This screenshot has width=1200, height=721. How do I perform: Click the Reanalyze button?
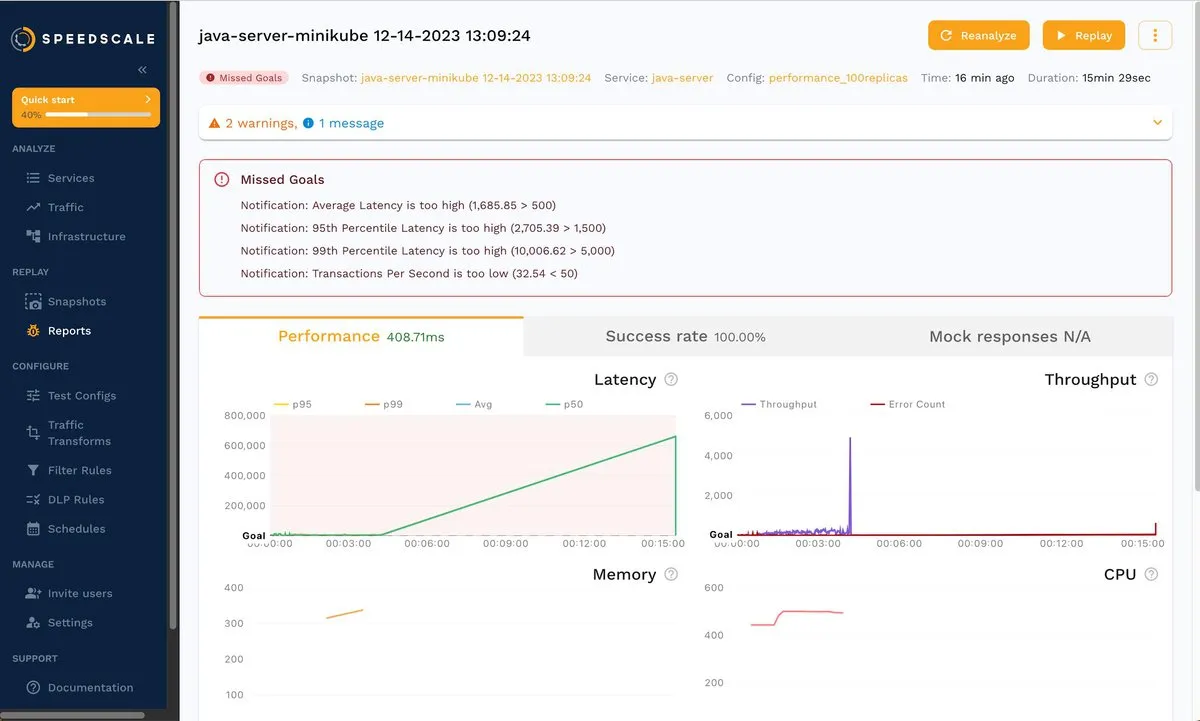coord(978,35)
